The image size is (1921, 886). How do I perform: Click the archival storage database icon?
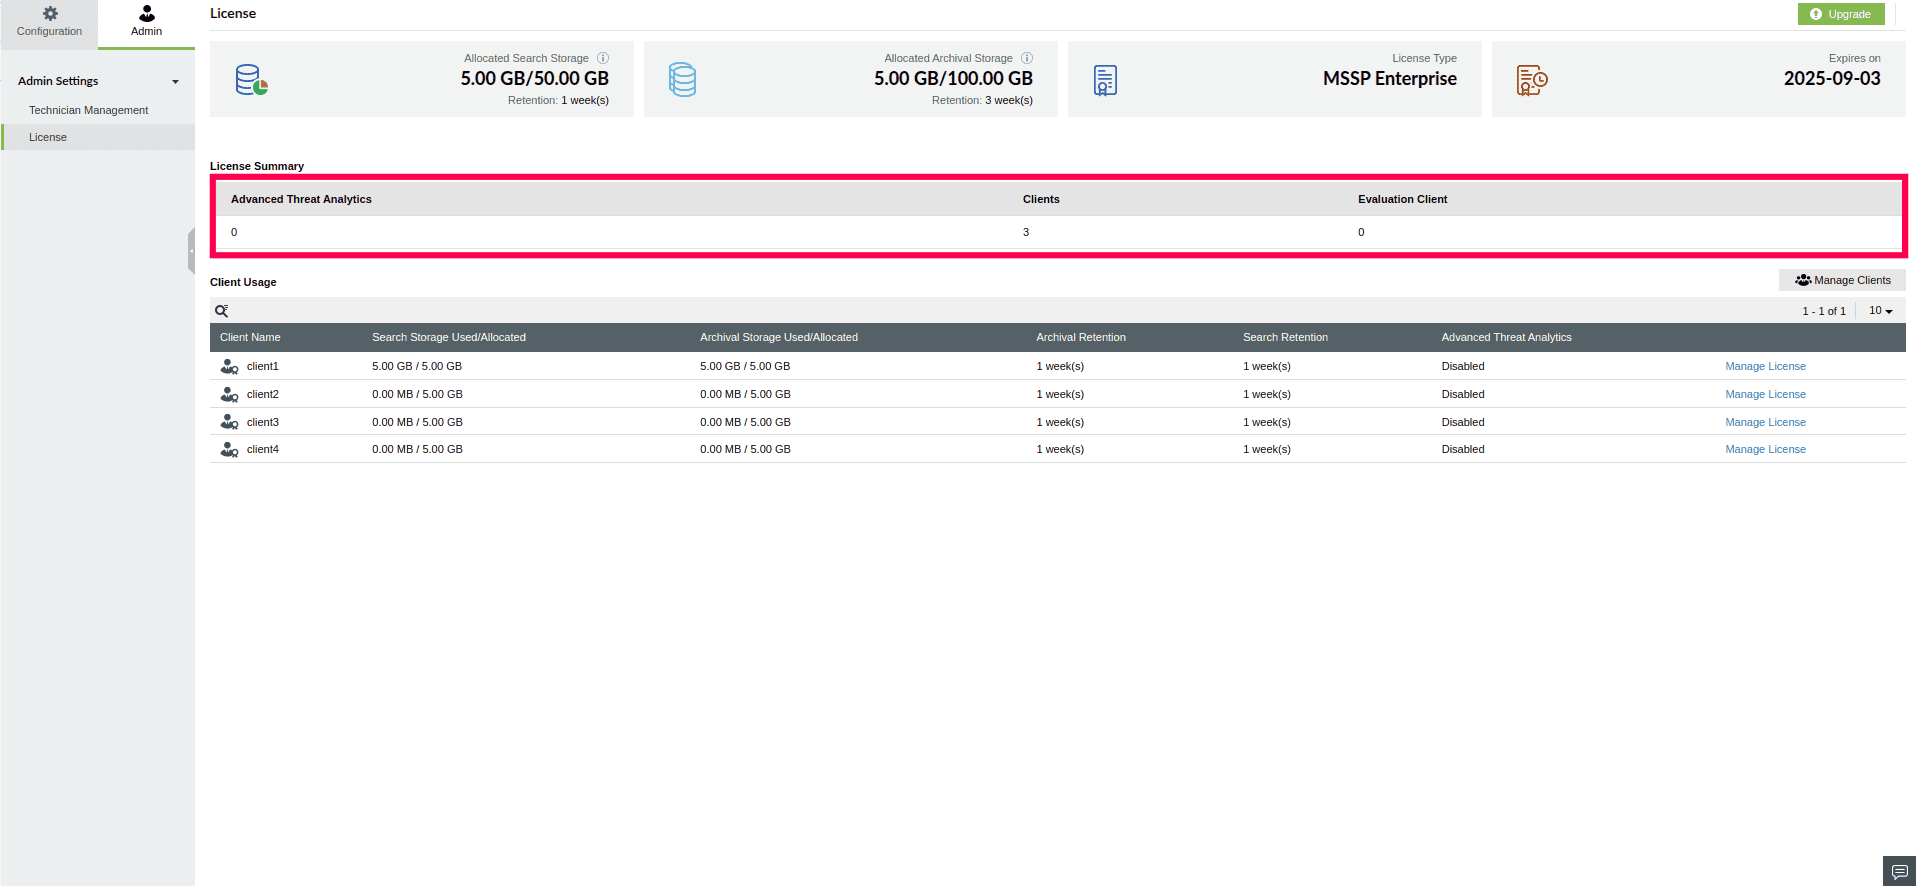[x=683, y=80]
